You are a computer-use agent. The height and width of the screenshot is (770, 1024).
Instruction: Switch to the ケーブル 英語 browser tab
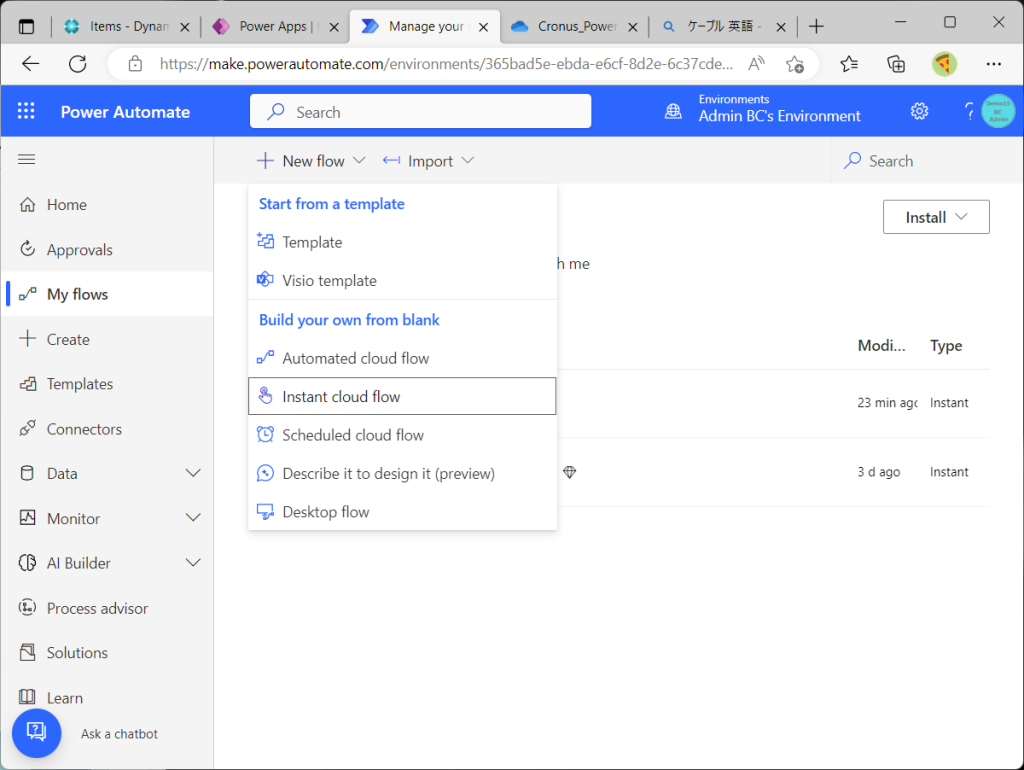click(724, 26)
